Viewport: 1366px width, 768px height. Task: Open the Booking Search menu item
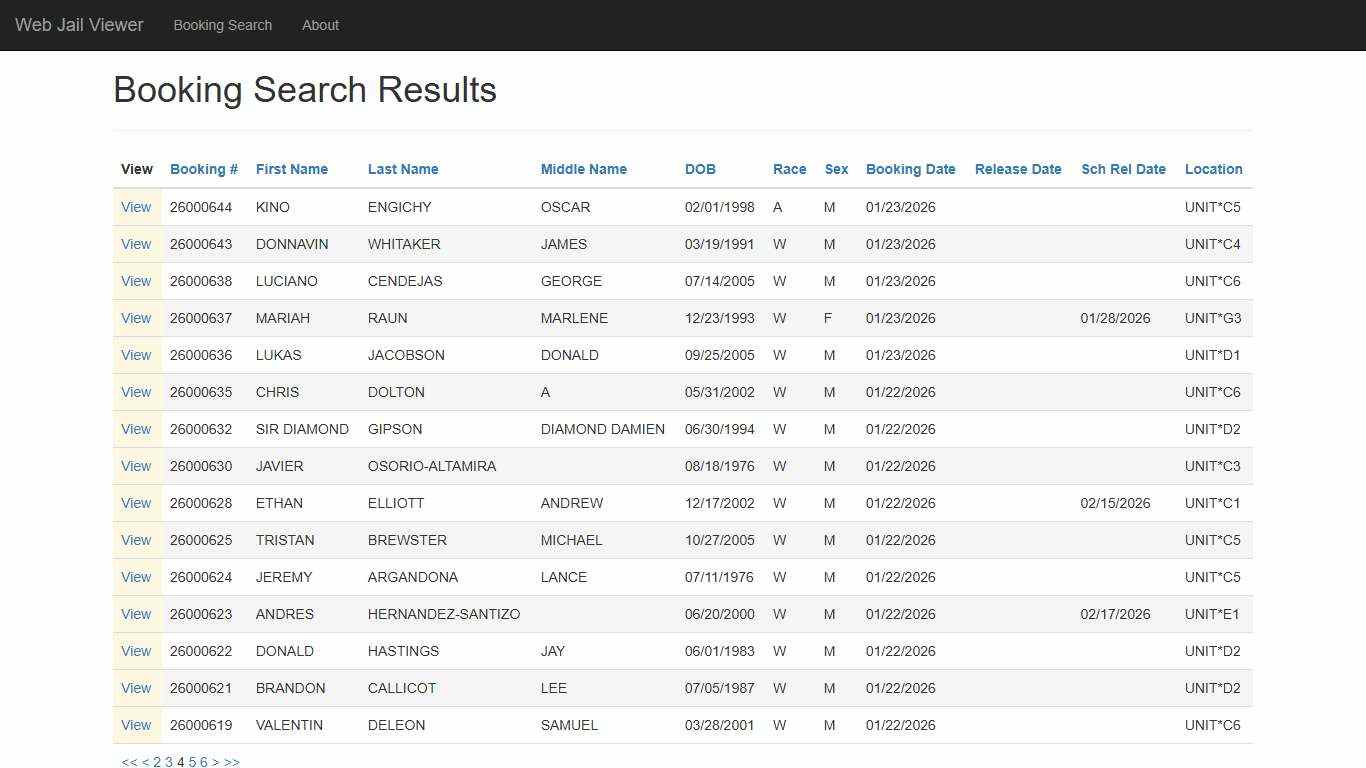(x=222, y=25)
